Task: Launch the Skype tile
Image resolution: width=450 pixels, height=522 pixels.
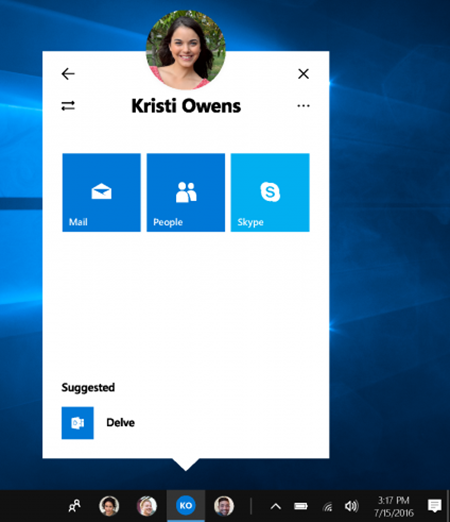Action: coord(270,192)
